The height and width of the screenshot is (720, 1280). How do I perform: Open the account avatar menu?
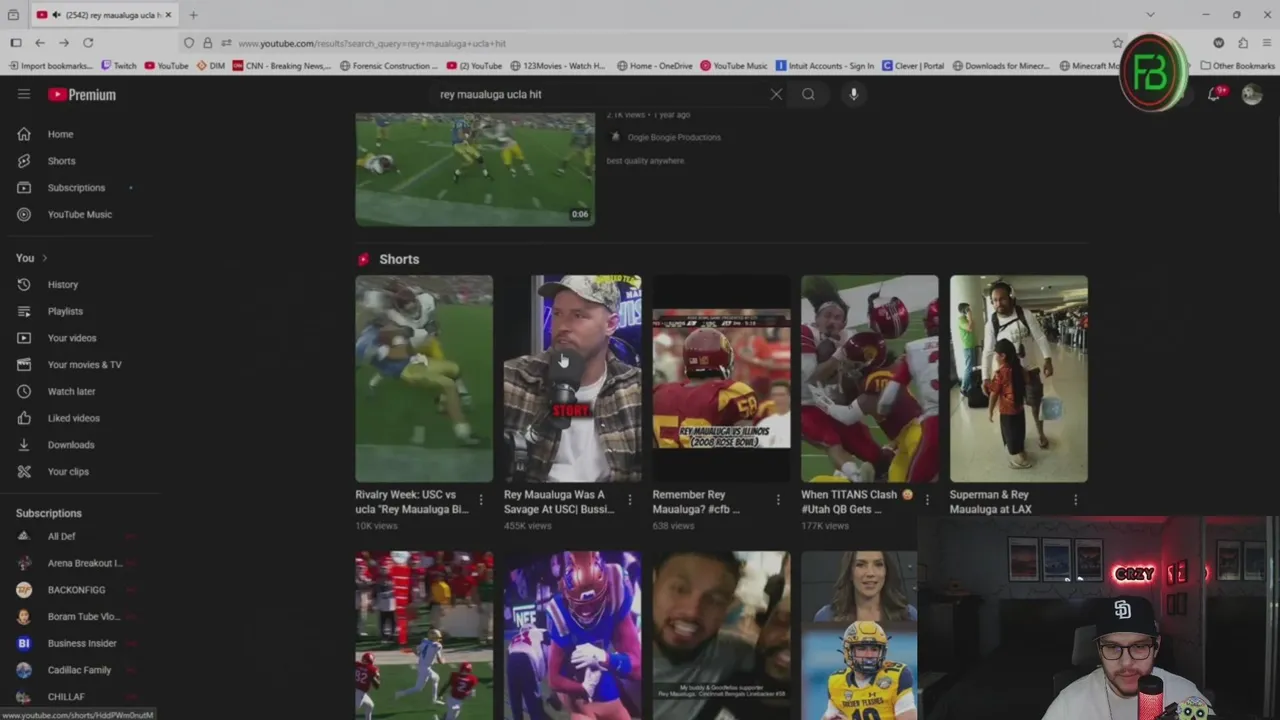click(x=1252, y=94)
